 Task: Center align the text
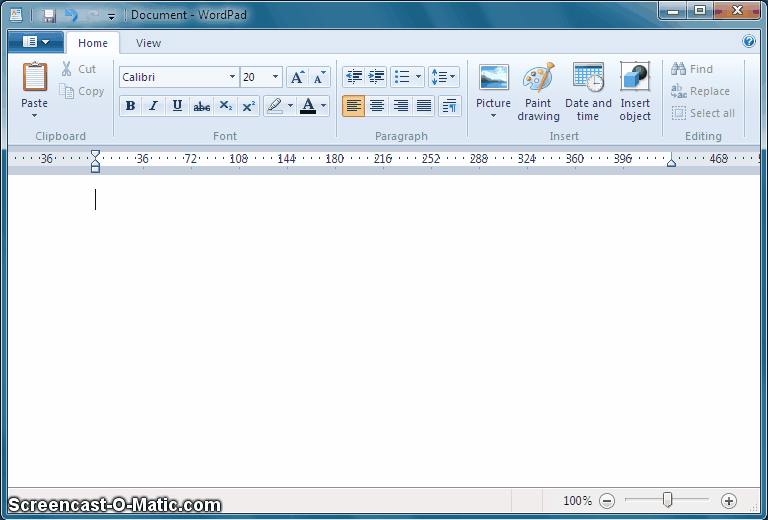(377, 106)
